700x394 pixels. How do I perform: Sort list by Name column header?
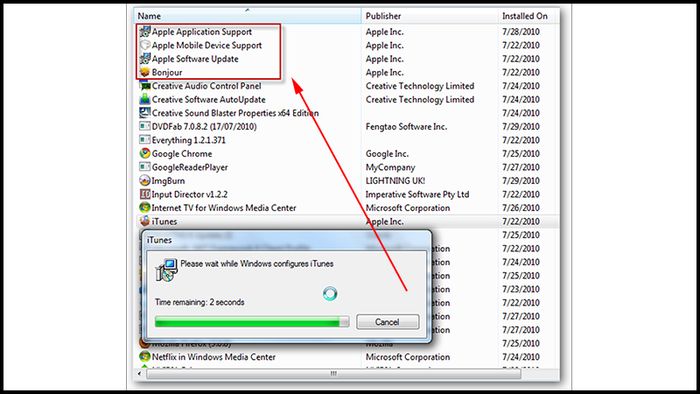click(x=247, y=16)
